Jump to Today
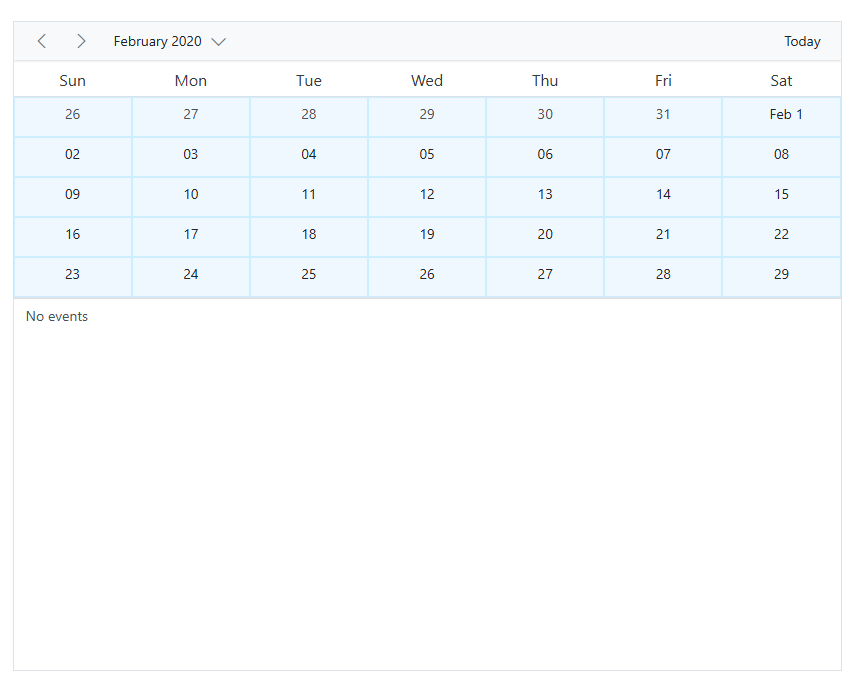Screen dimensions: 856x695 click(802, 41)
